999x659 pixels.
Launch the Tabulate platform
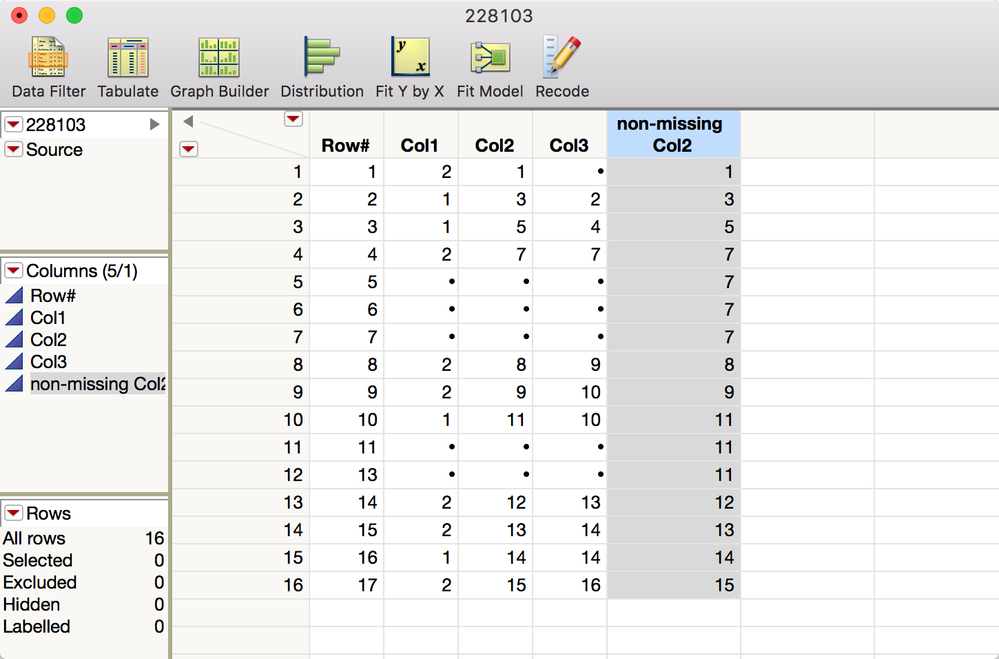[x=128, y=68]
